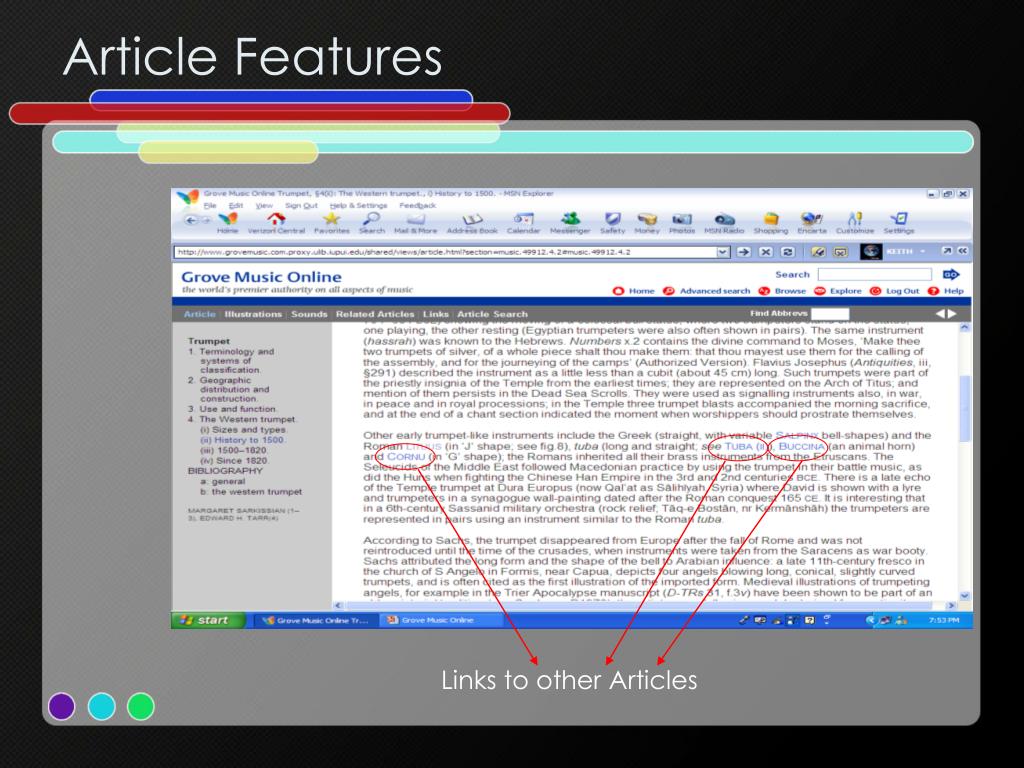The width and height of the screenshot is (1024, 768).
Task: Follow the CORNU article link
Action: (x=406, y=456)
